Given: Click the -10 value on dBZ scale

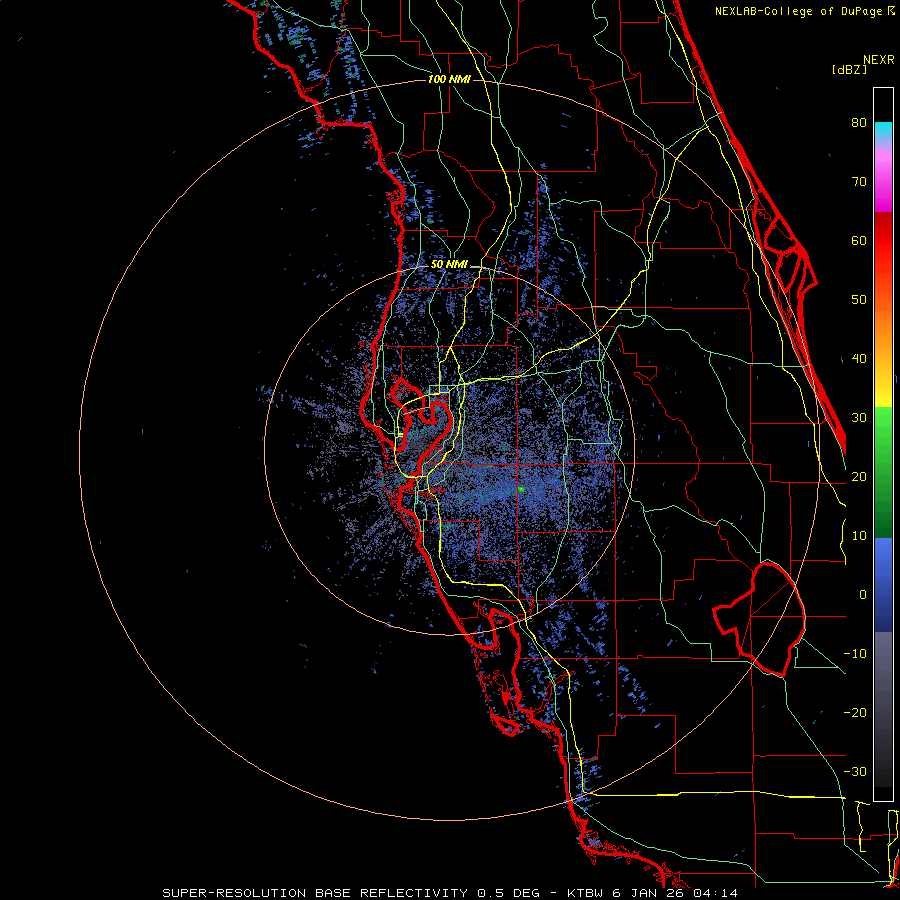Looking at the screenshot, I should [855, 654].
